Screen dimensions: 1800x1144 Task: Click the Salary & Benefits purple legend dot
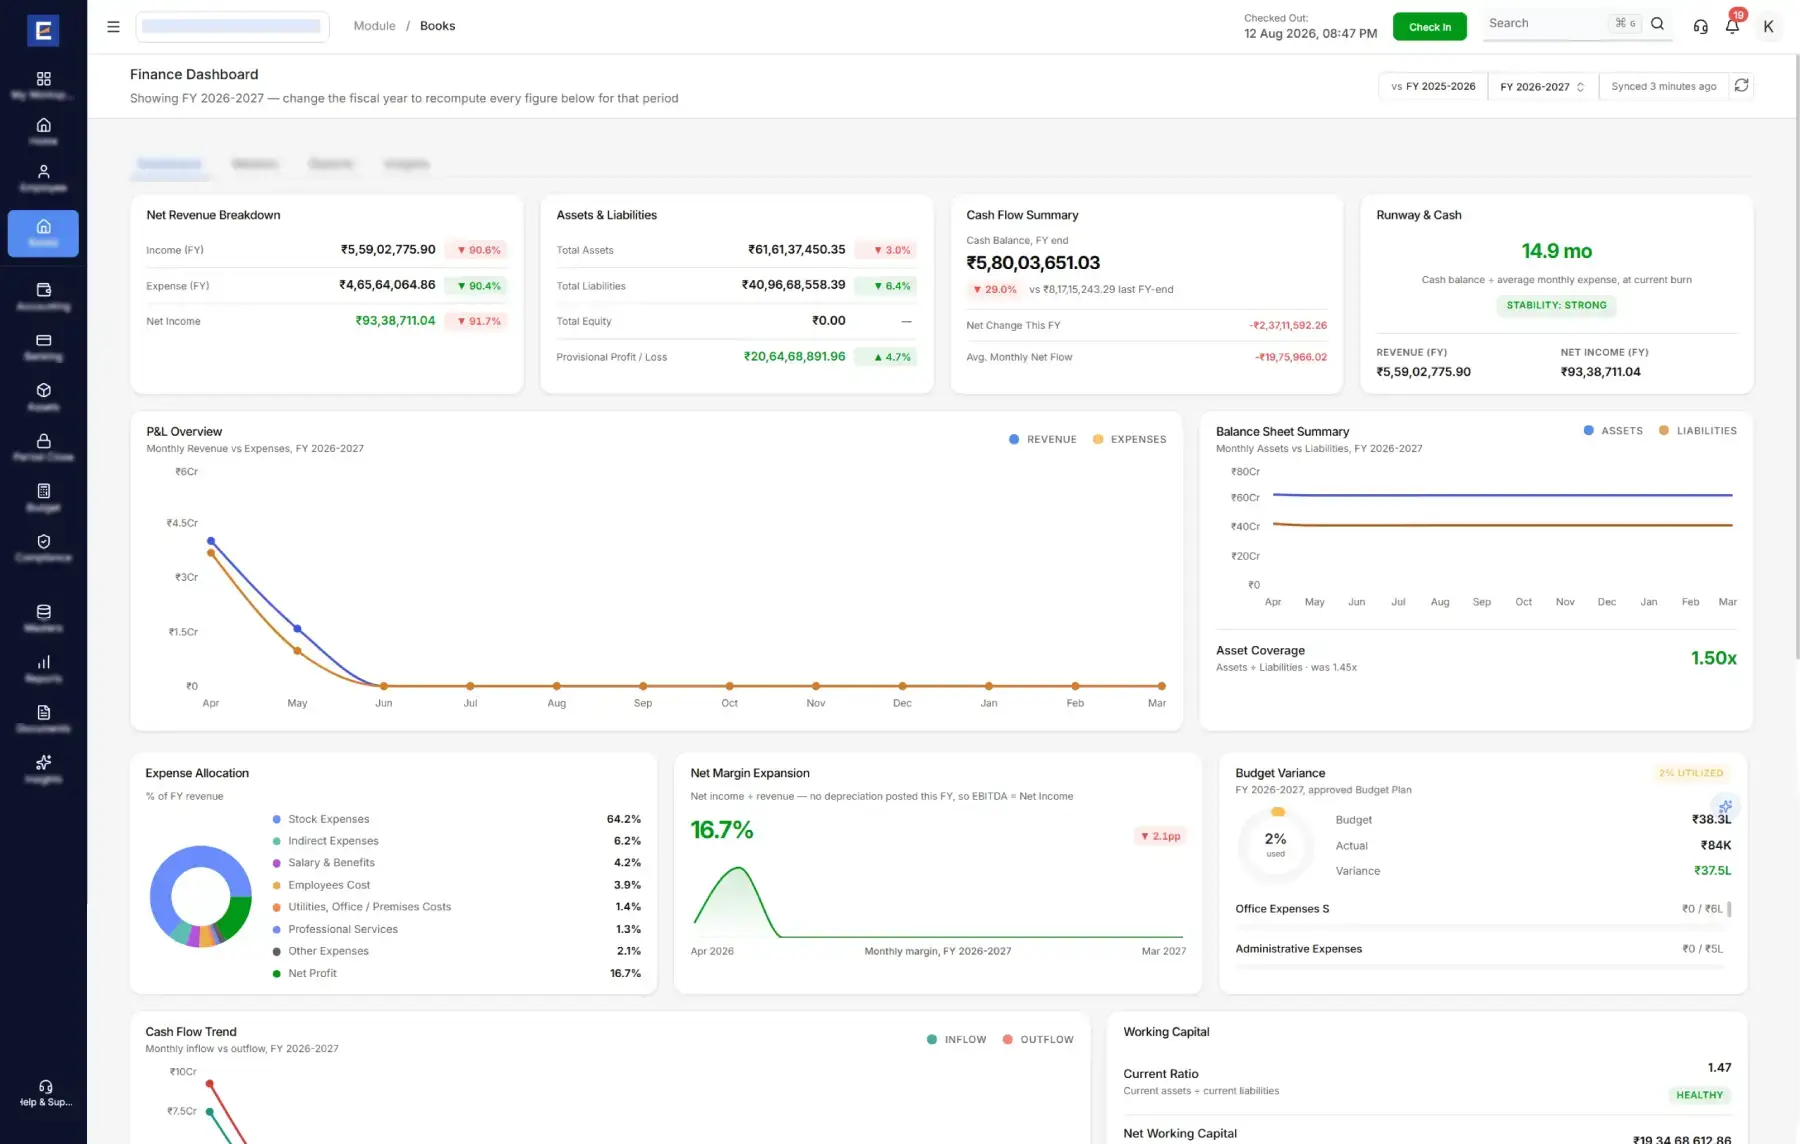coord(276,863)
